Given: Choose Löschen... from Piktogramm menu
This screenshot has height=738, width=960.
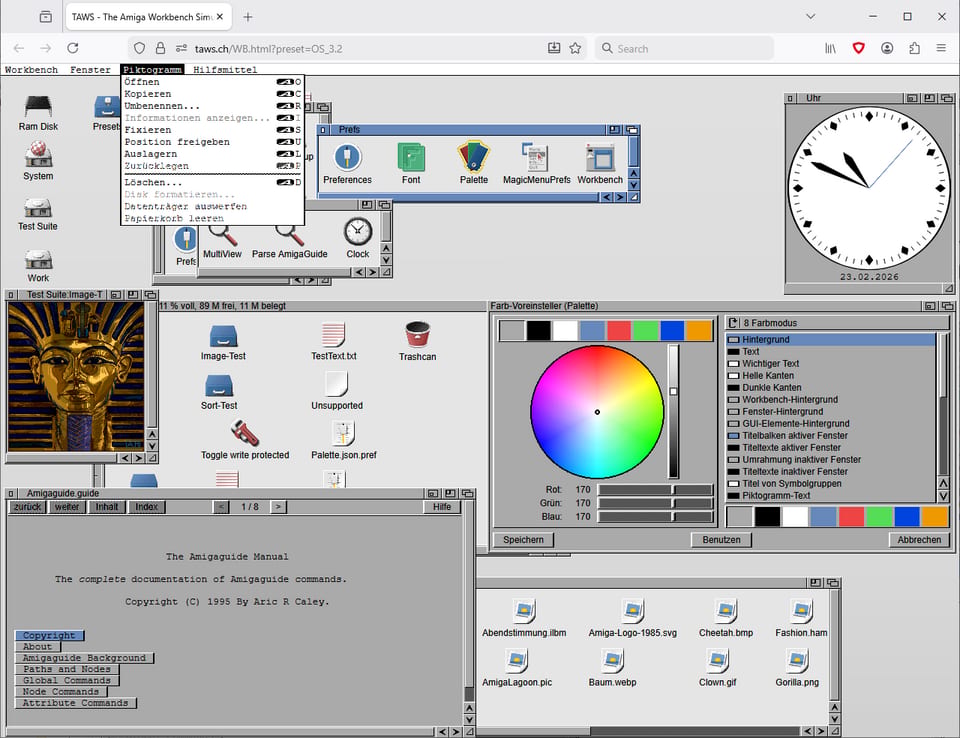Looking at the screenshot, I should tap(212, 183).
